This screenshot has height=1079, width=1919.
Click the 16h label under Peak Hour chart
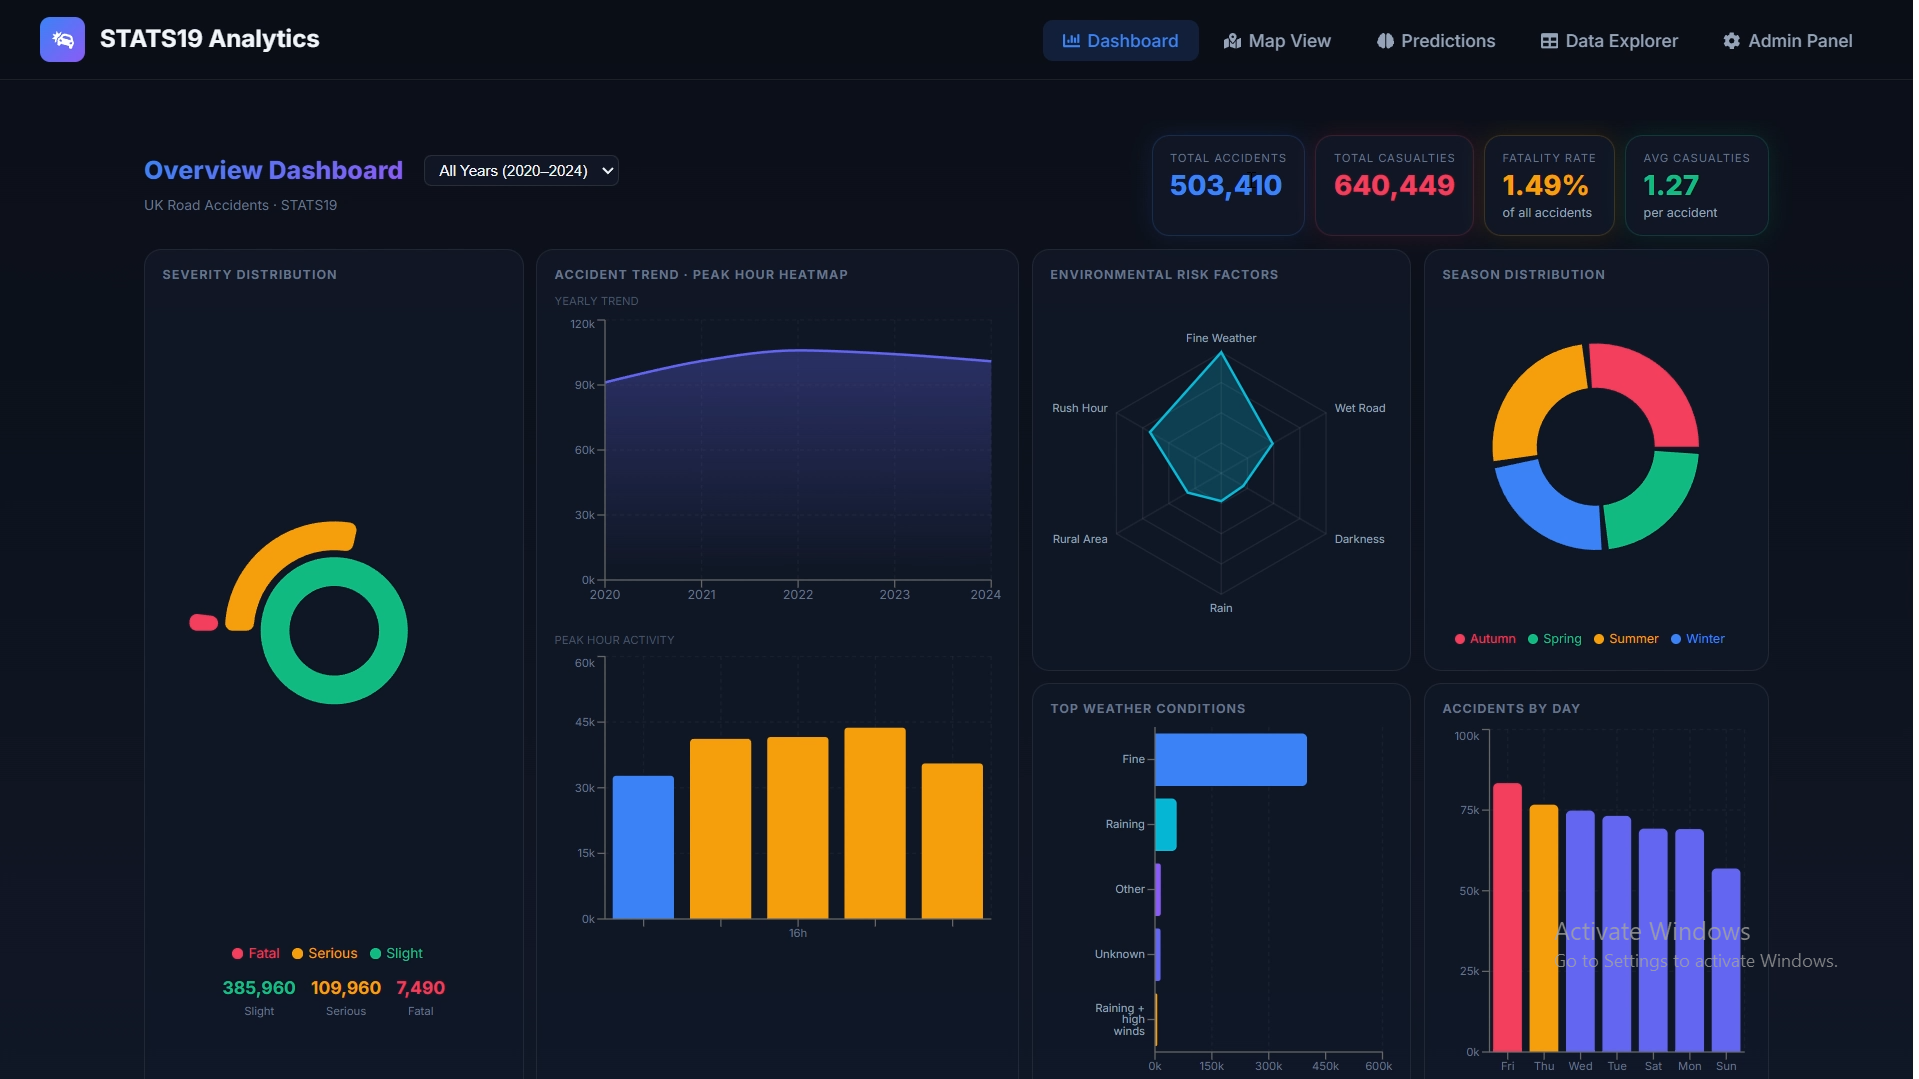point(798,933)
